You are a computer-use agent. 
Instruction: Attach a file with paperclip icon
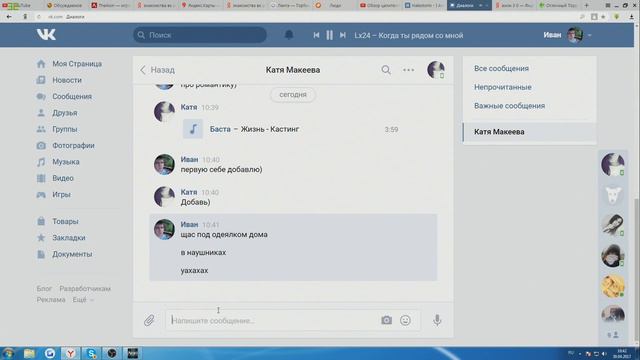[149, 320]
